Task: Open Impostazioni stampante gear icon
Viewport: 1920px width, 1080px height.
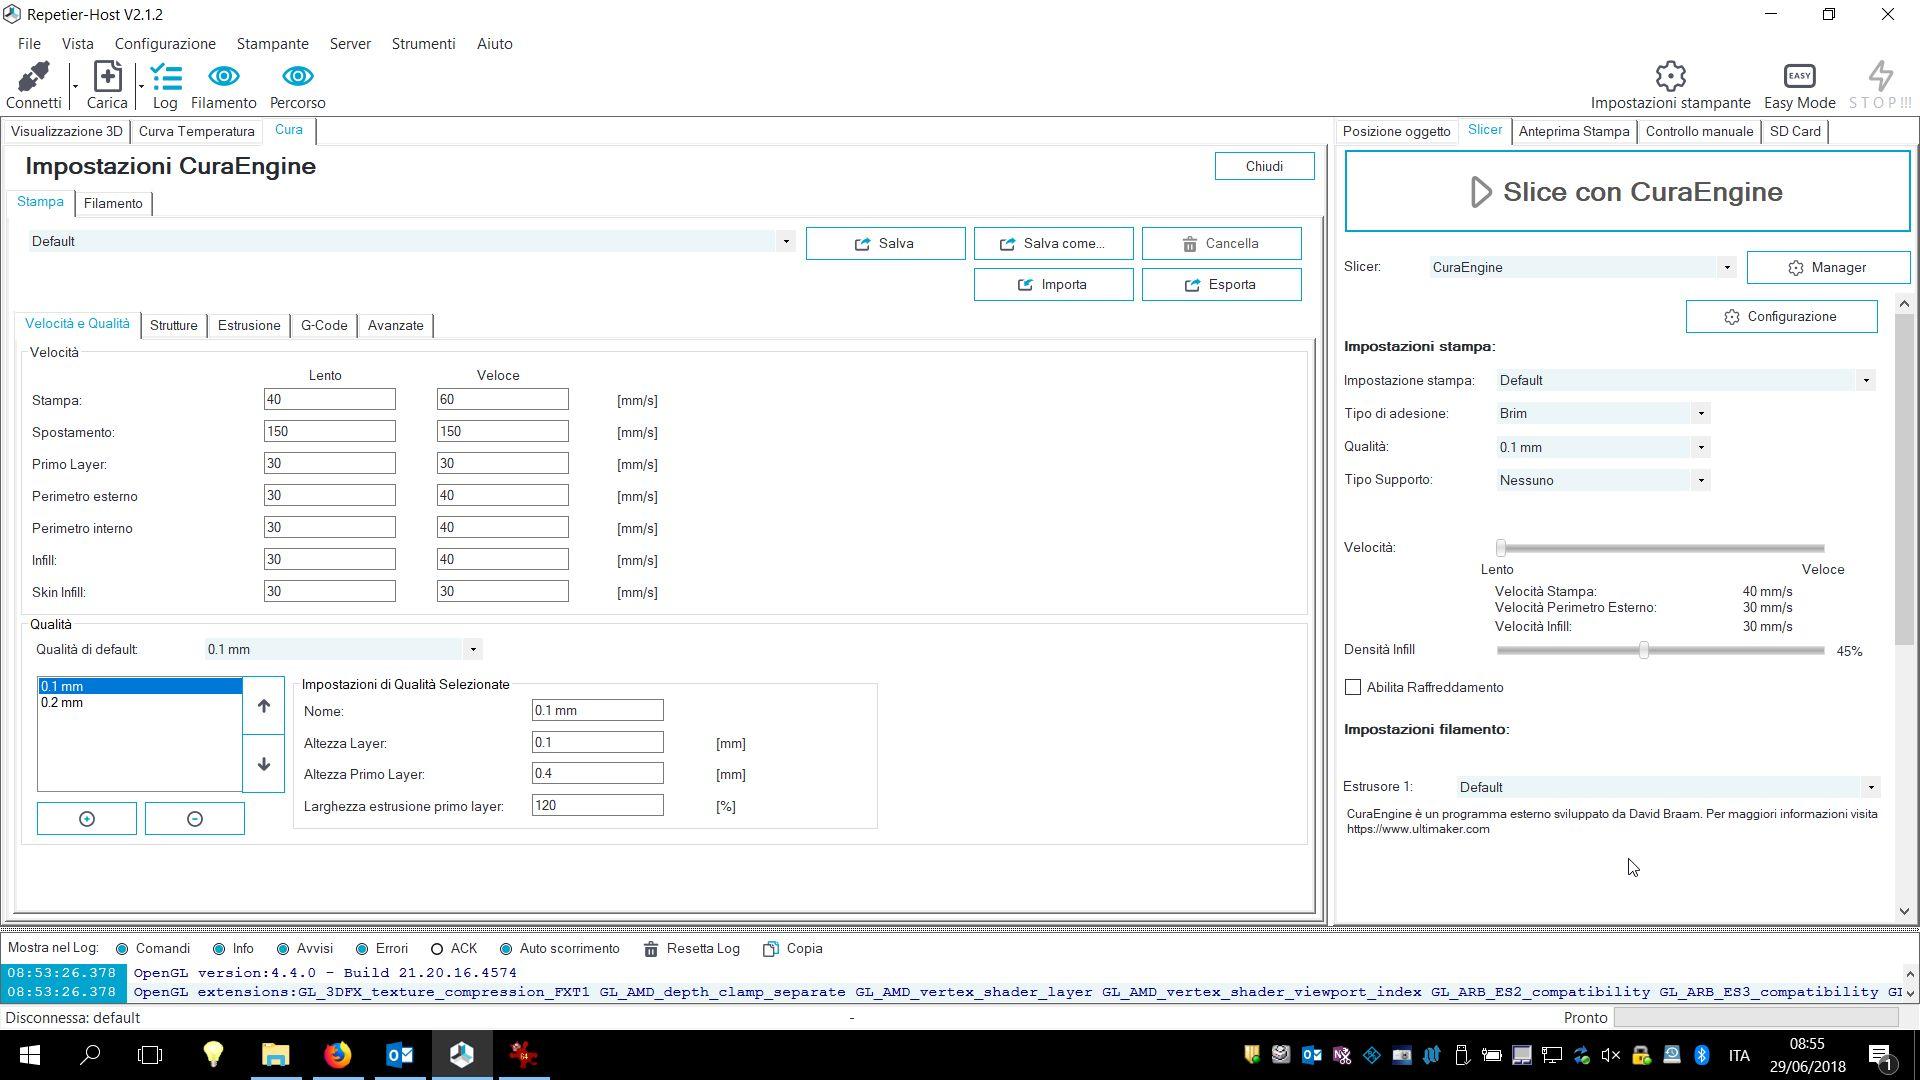Action: [x=1670, y=77]
